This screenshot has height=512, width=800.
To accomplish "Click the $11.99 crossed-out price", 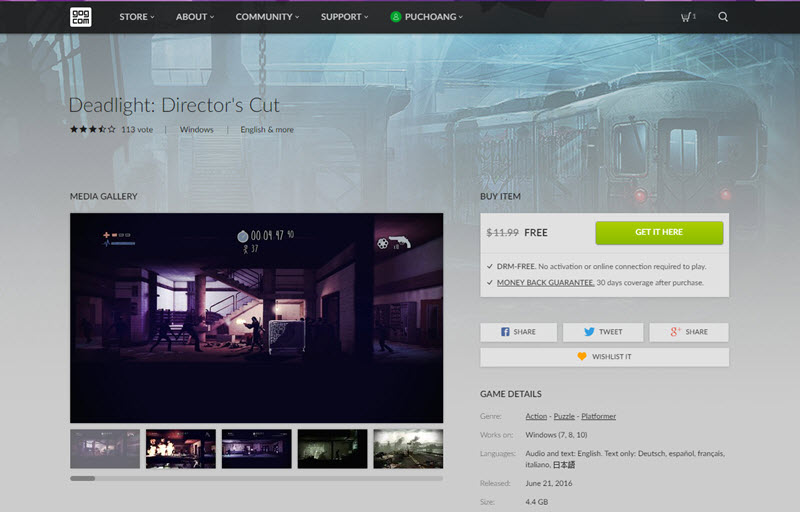I will coord(502,233).
